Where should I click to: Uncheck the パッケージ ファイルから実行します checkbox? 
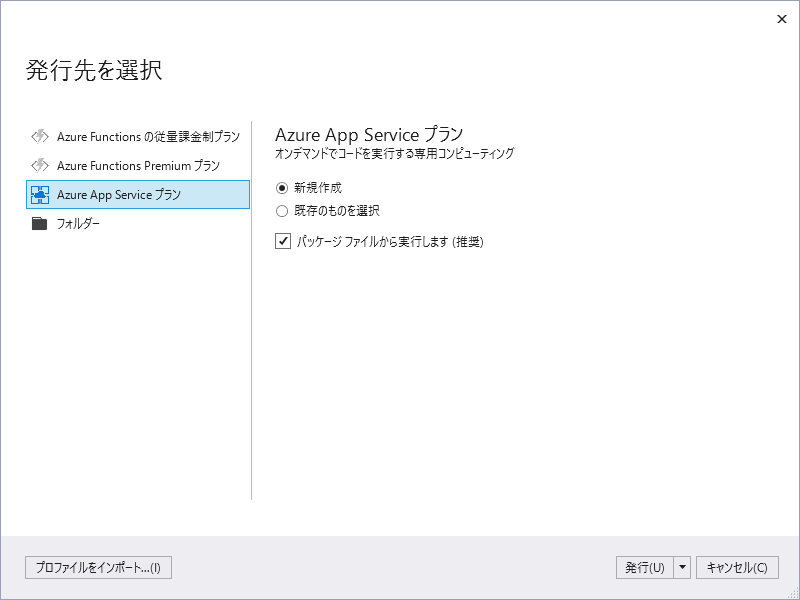click(x=283, y=241)
